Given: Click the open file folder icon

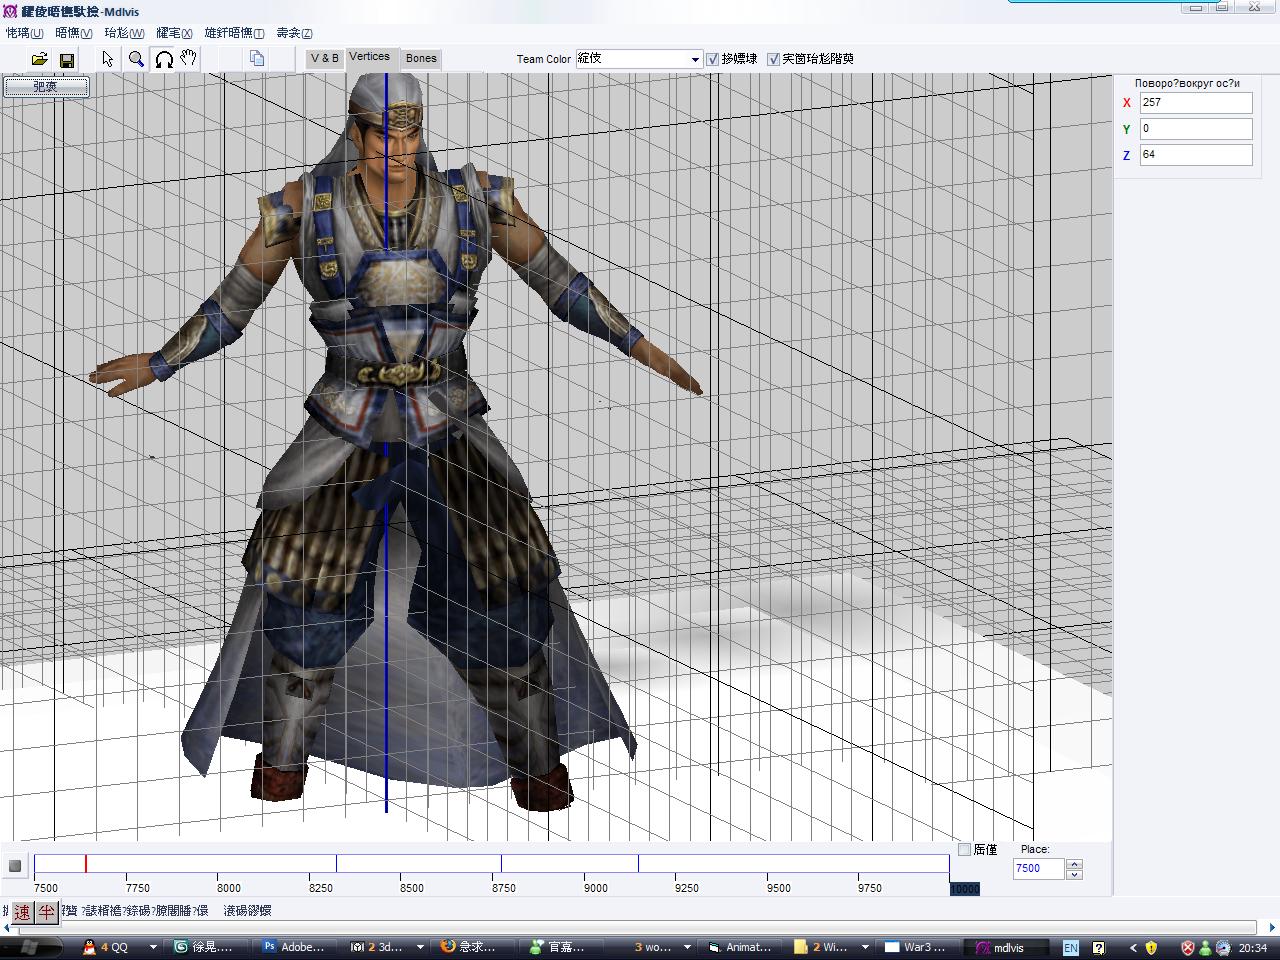Looking at the screenshot, I should tap(39, 60).
